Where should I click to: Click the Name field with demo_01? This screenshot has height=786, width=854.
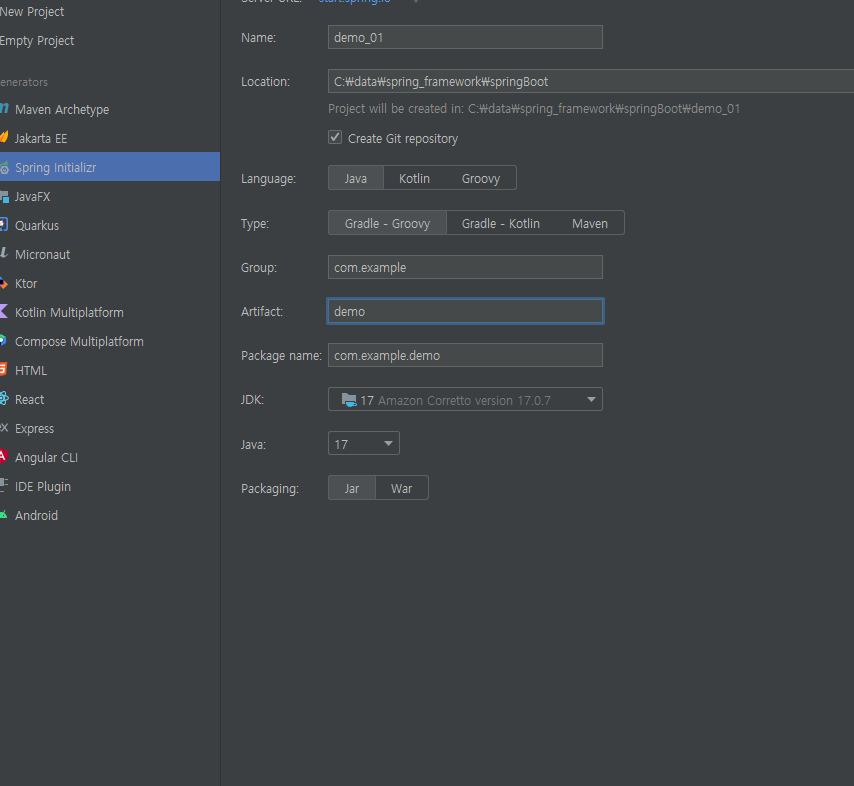pyautogui.click(x=465, y=37)
